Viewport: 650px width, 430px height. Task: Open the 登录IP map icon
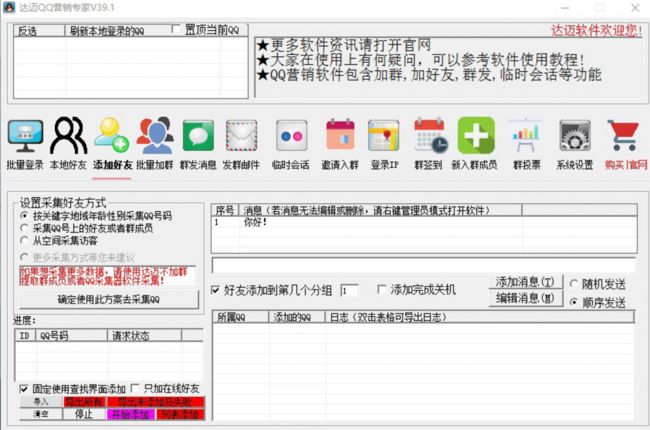point(383,136)
